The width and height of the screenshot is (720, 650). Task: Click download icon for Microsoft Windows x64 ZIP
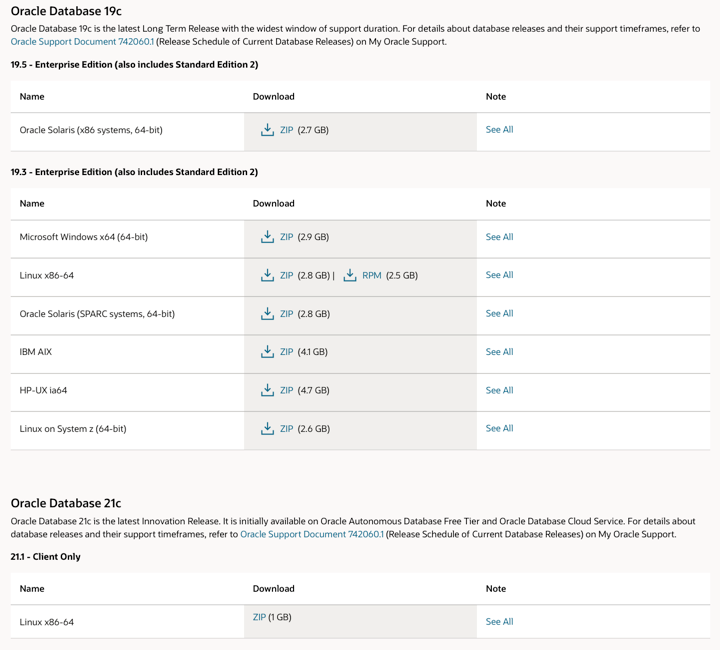pos(267,237)
